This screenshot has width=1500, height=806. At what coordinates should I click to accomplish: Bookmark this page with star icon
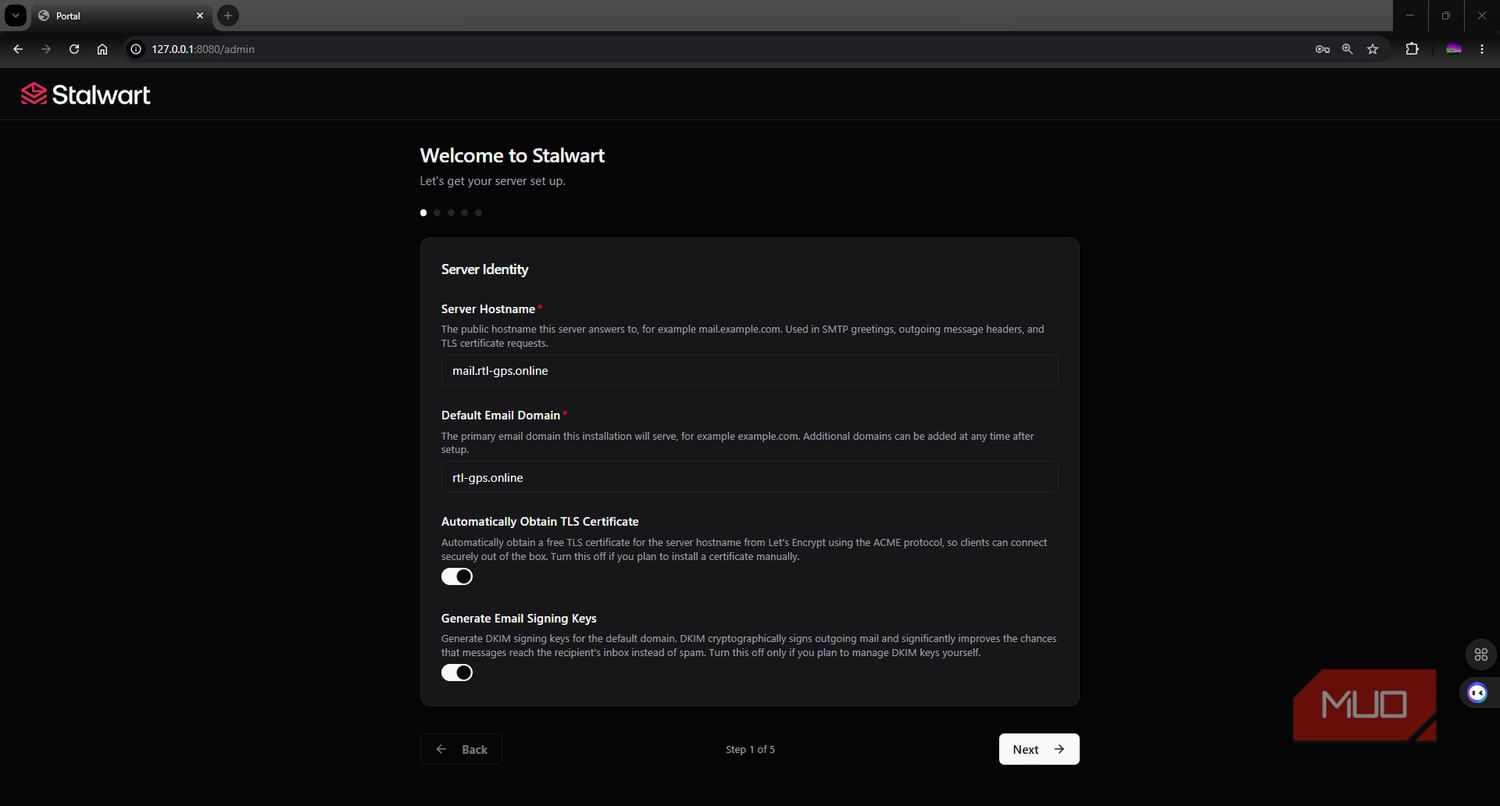click(1372, 49)
